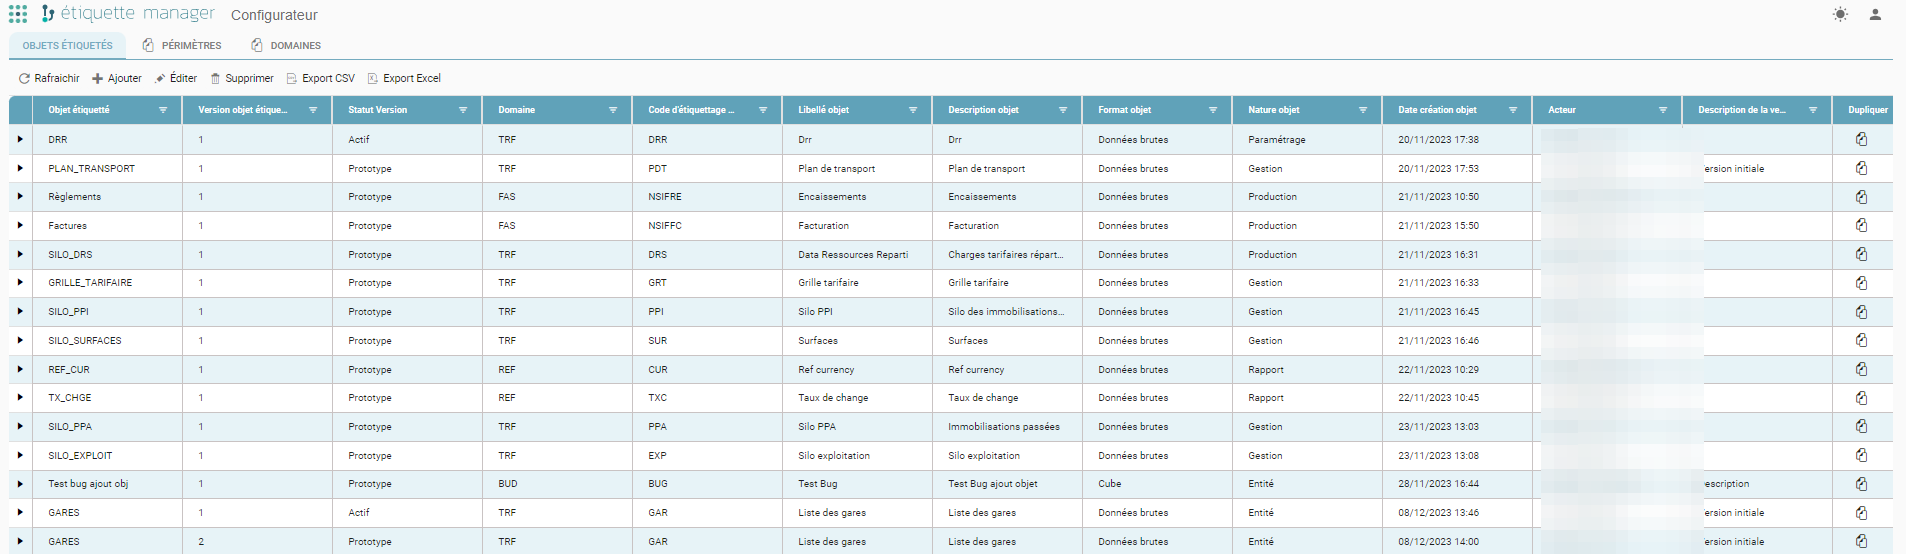Image resolution: width=1906 pixels, height=554 pixels.
Task: Duplicate the DRR row object
Action: point(1861,140)
